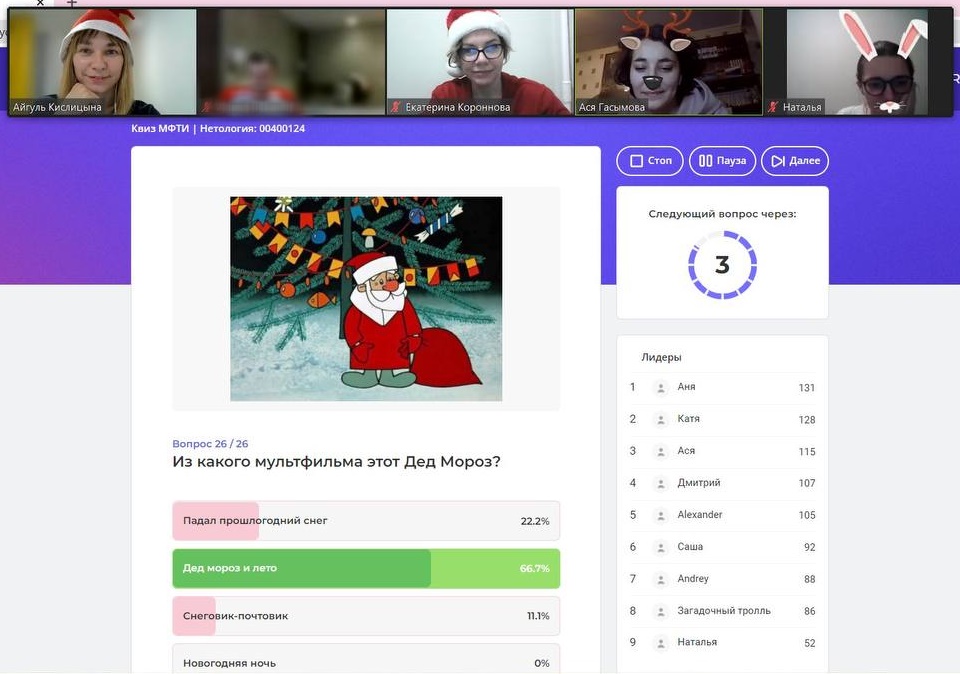Click the skip-forward icon on the Далее control

pos(776,160)
